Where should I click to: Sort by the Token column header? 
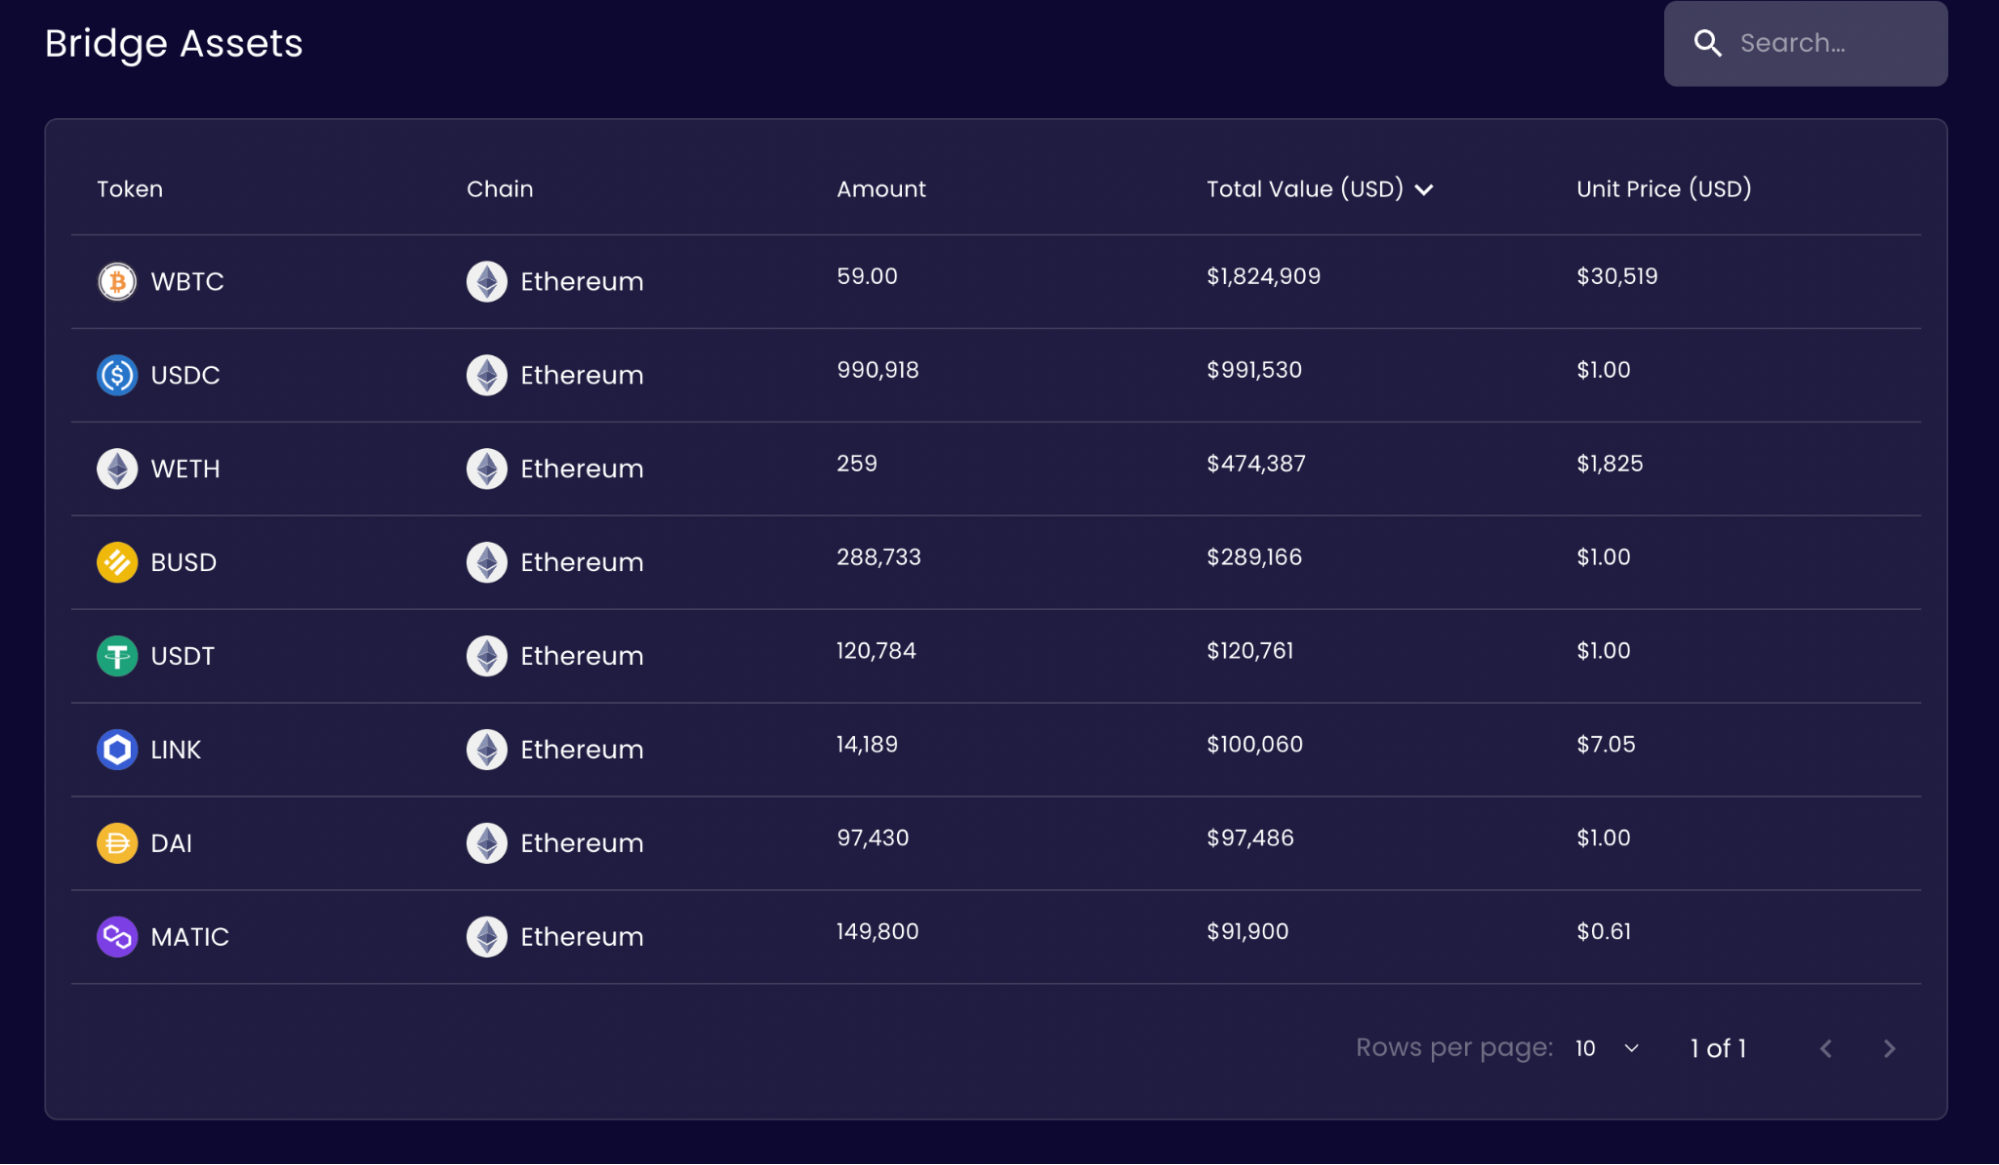coord(130,189)
